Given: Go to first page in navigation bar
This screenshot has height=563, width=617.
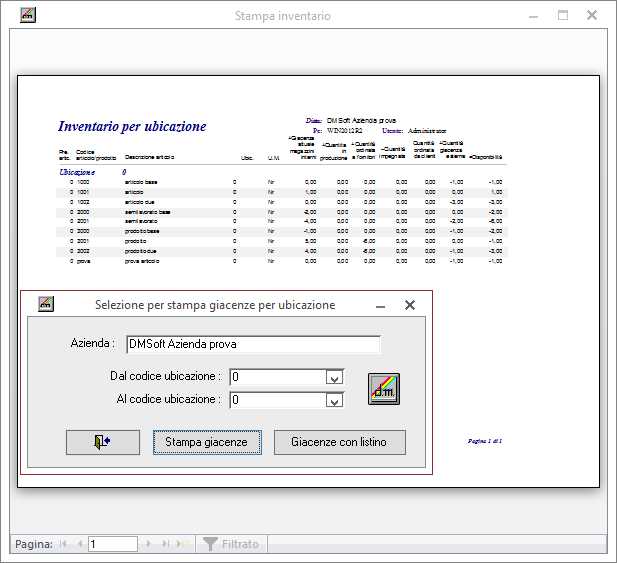Looking at the screenshot, I should coord(64,544).
